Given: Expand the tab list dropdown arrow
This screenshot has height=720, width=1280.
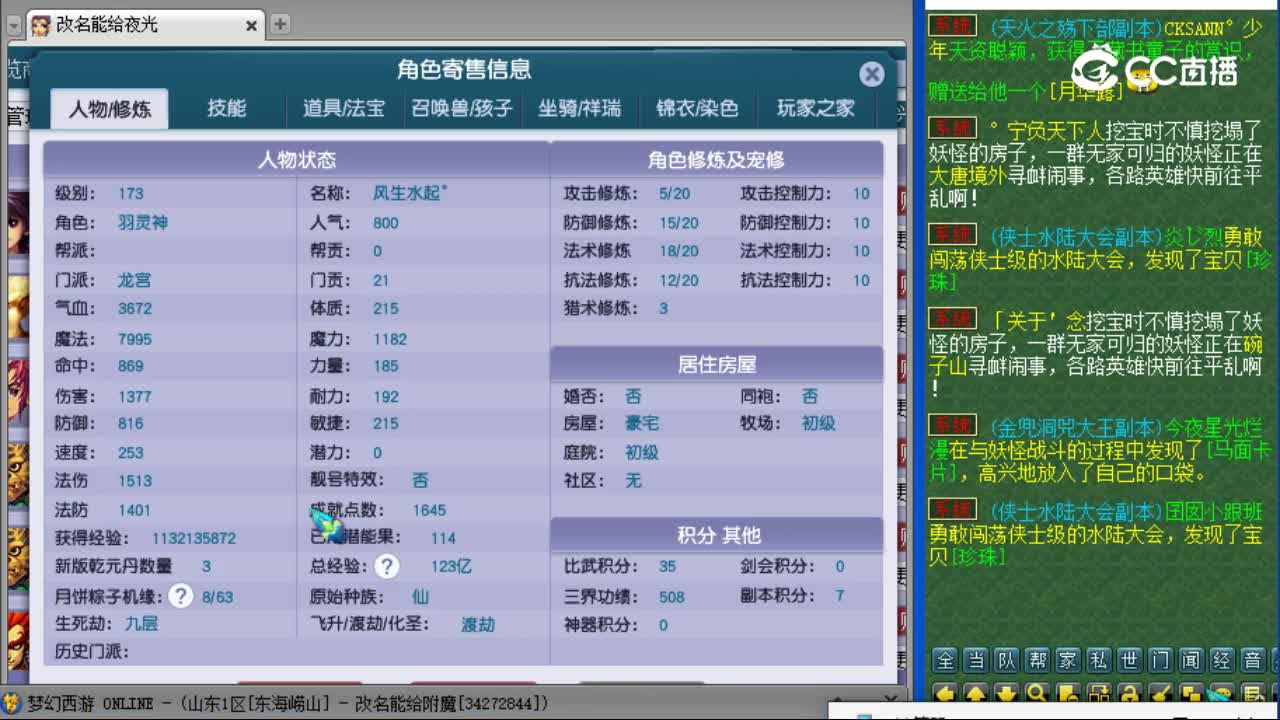Looking at the screenshot, I should [13, 24].
